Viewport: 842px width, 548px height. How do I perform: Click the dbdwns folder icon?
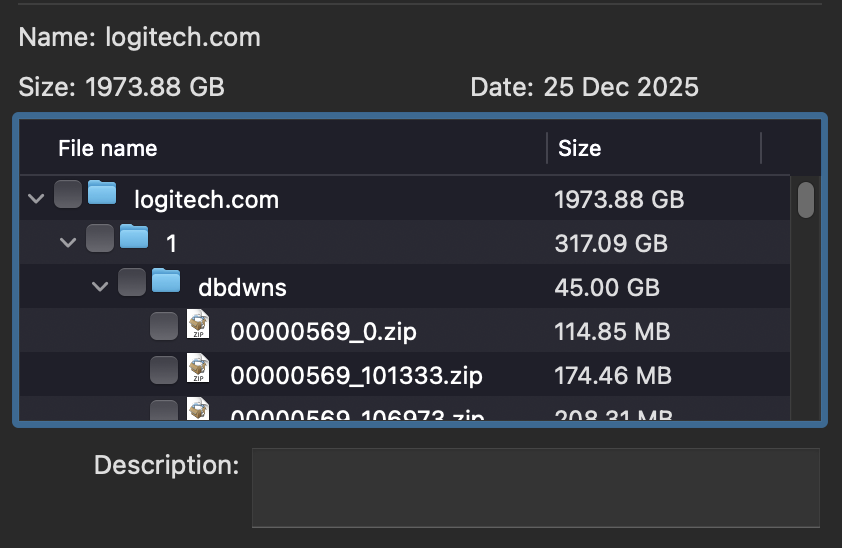166,282
